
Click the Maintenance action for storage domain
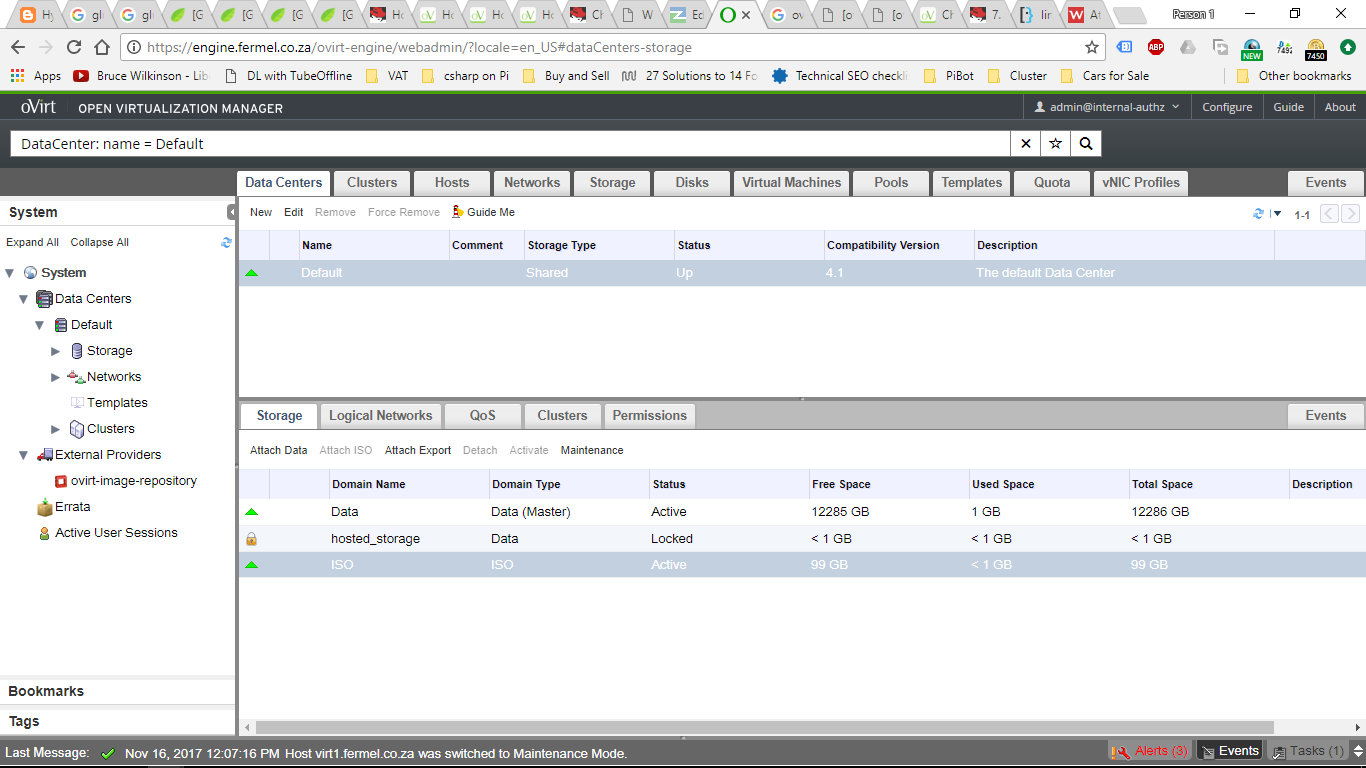point(592,450)
